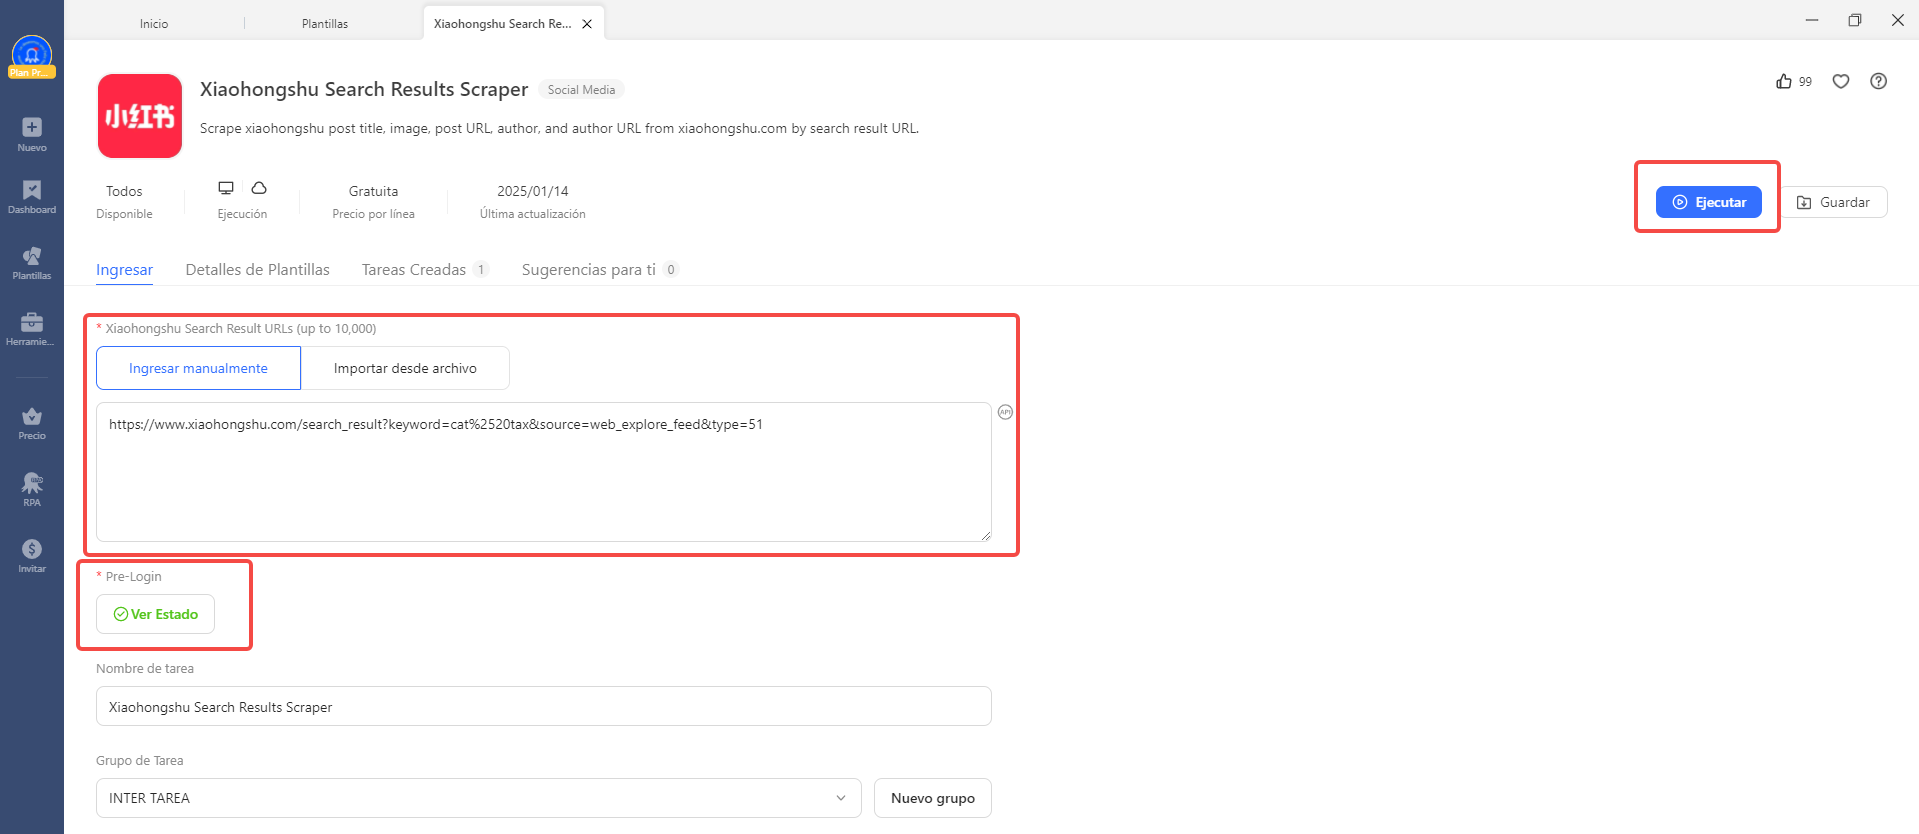Viewport: 1919px width, 834px height.
Task: Click the Xiaohongshu red logo
Action: tap(140, 116)
